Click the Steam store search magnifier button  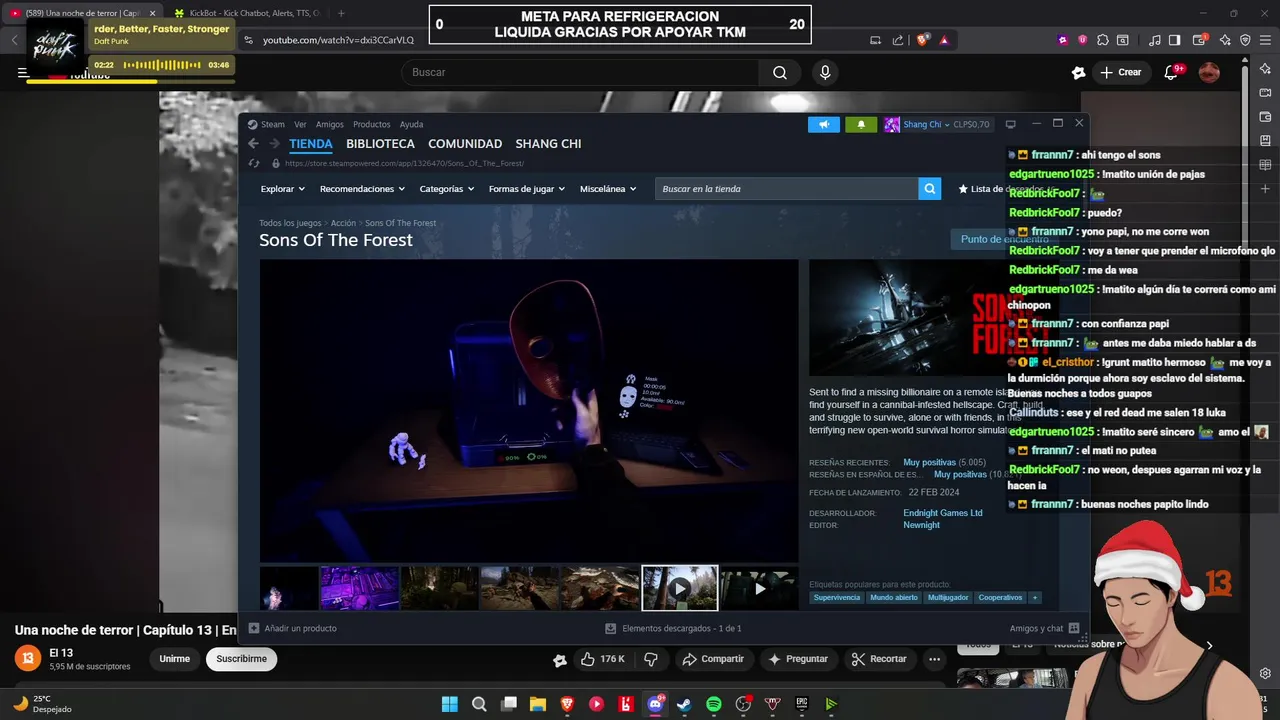pos(930,188)
